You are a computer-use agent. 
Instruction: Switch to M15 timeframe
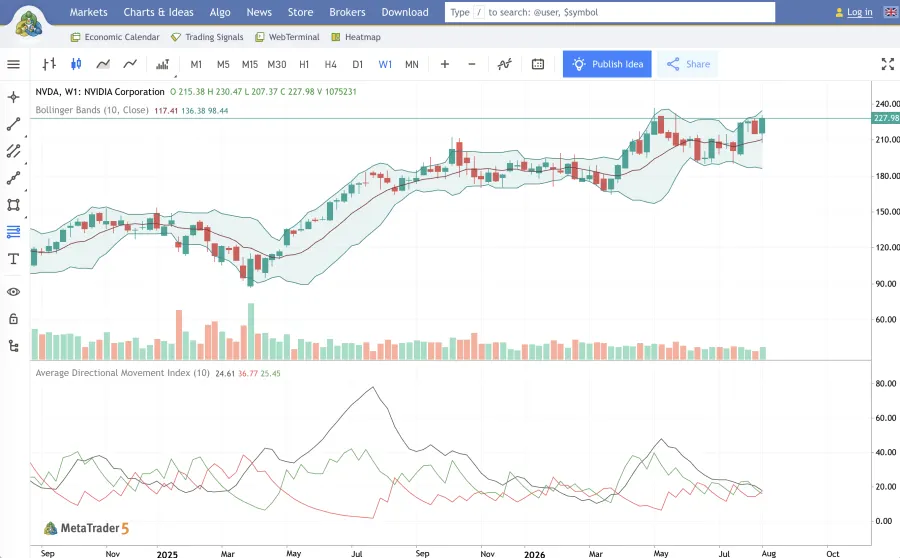pyautogui.click(x=250, y=64)
